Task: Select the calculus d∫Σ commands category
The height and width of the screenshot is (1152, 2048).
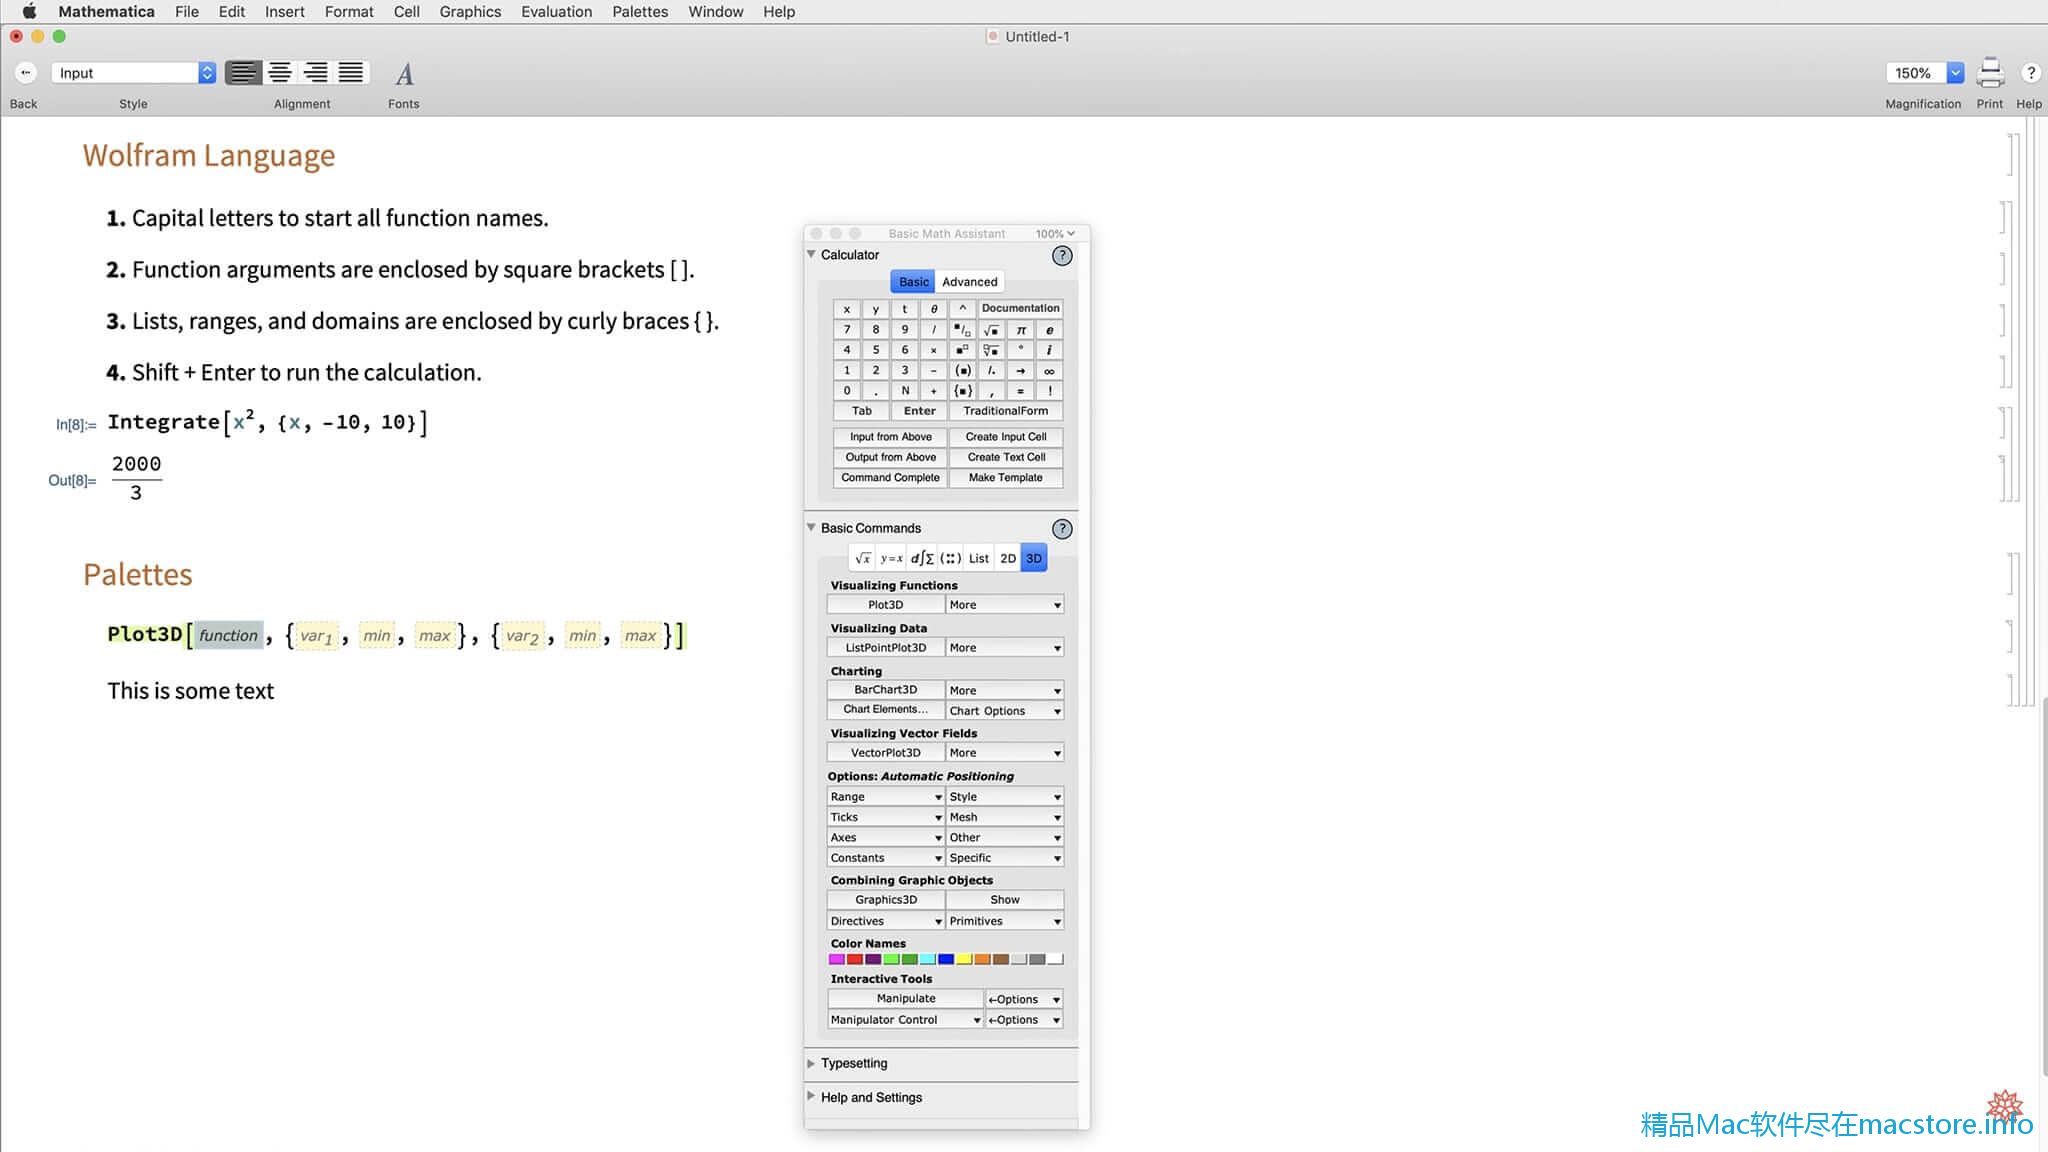Action: (x=922, y=559)
